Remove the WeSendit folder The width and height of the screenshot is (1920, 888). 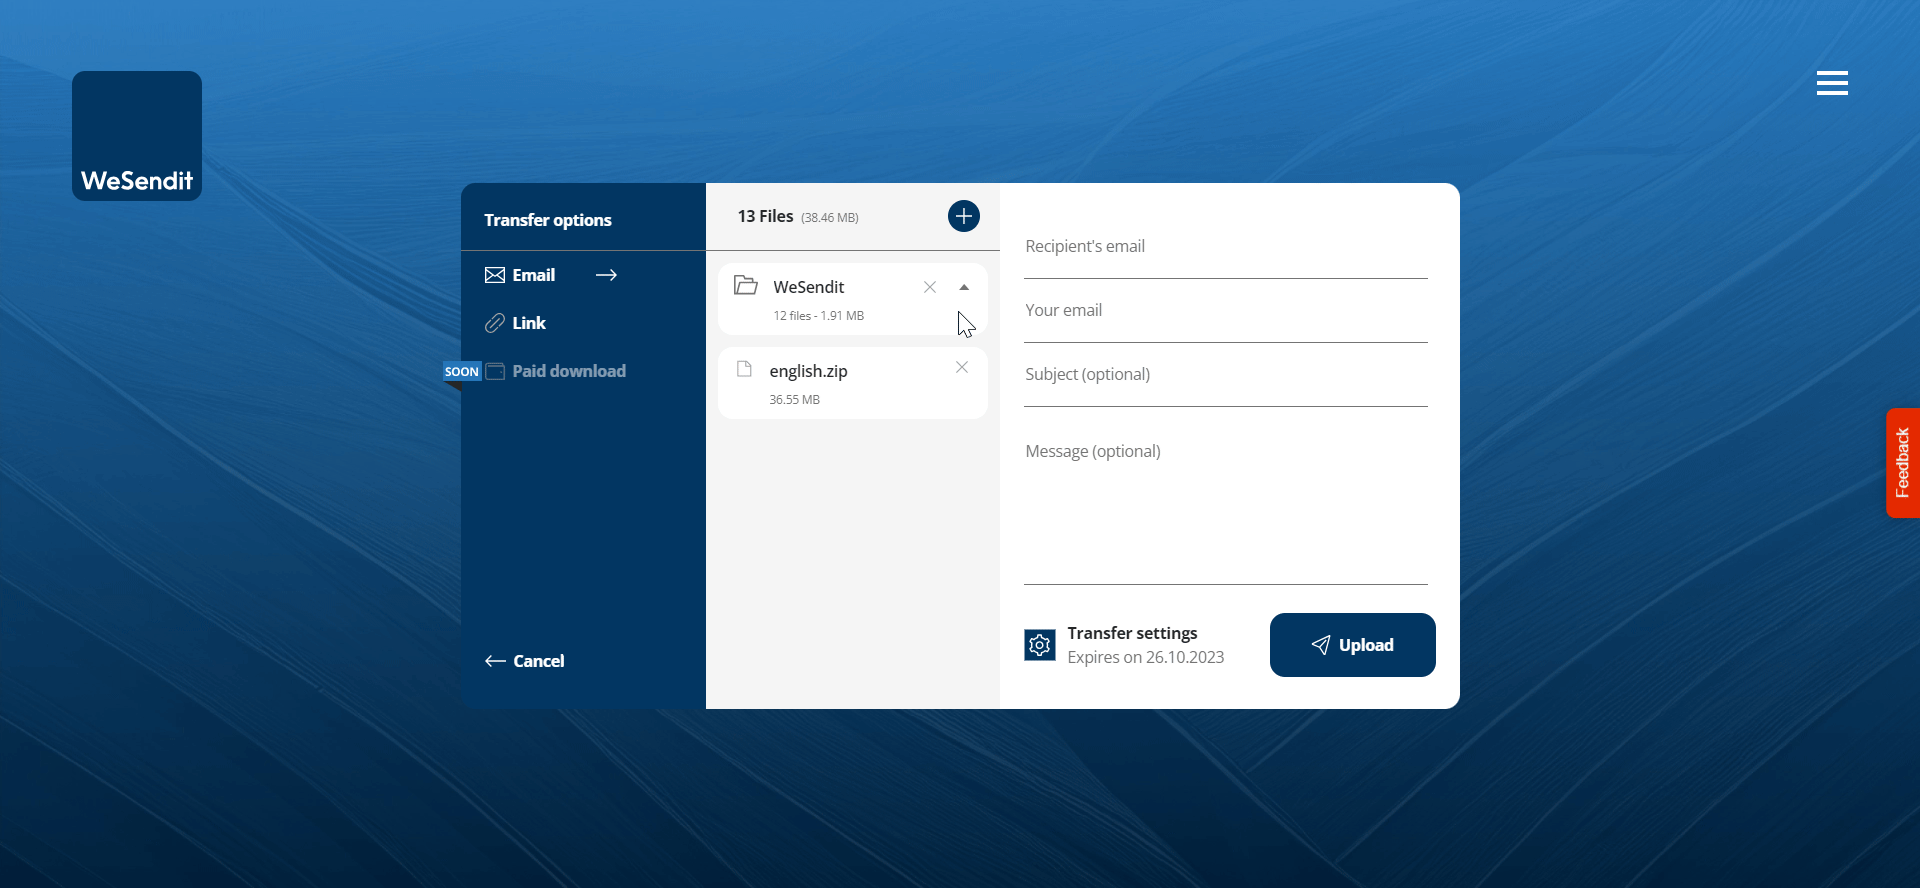930,287
